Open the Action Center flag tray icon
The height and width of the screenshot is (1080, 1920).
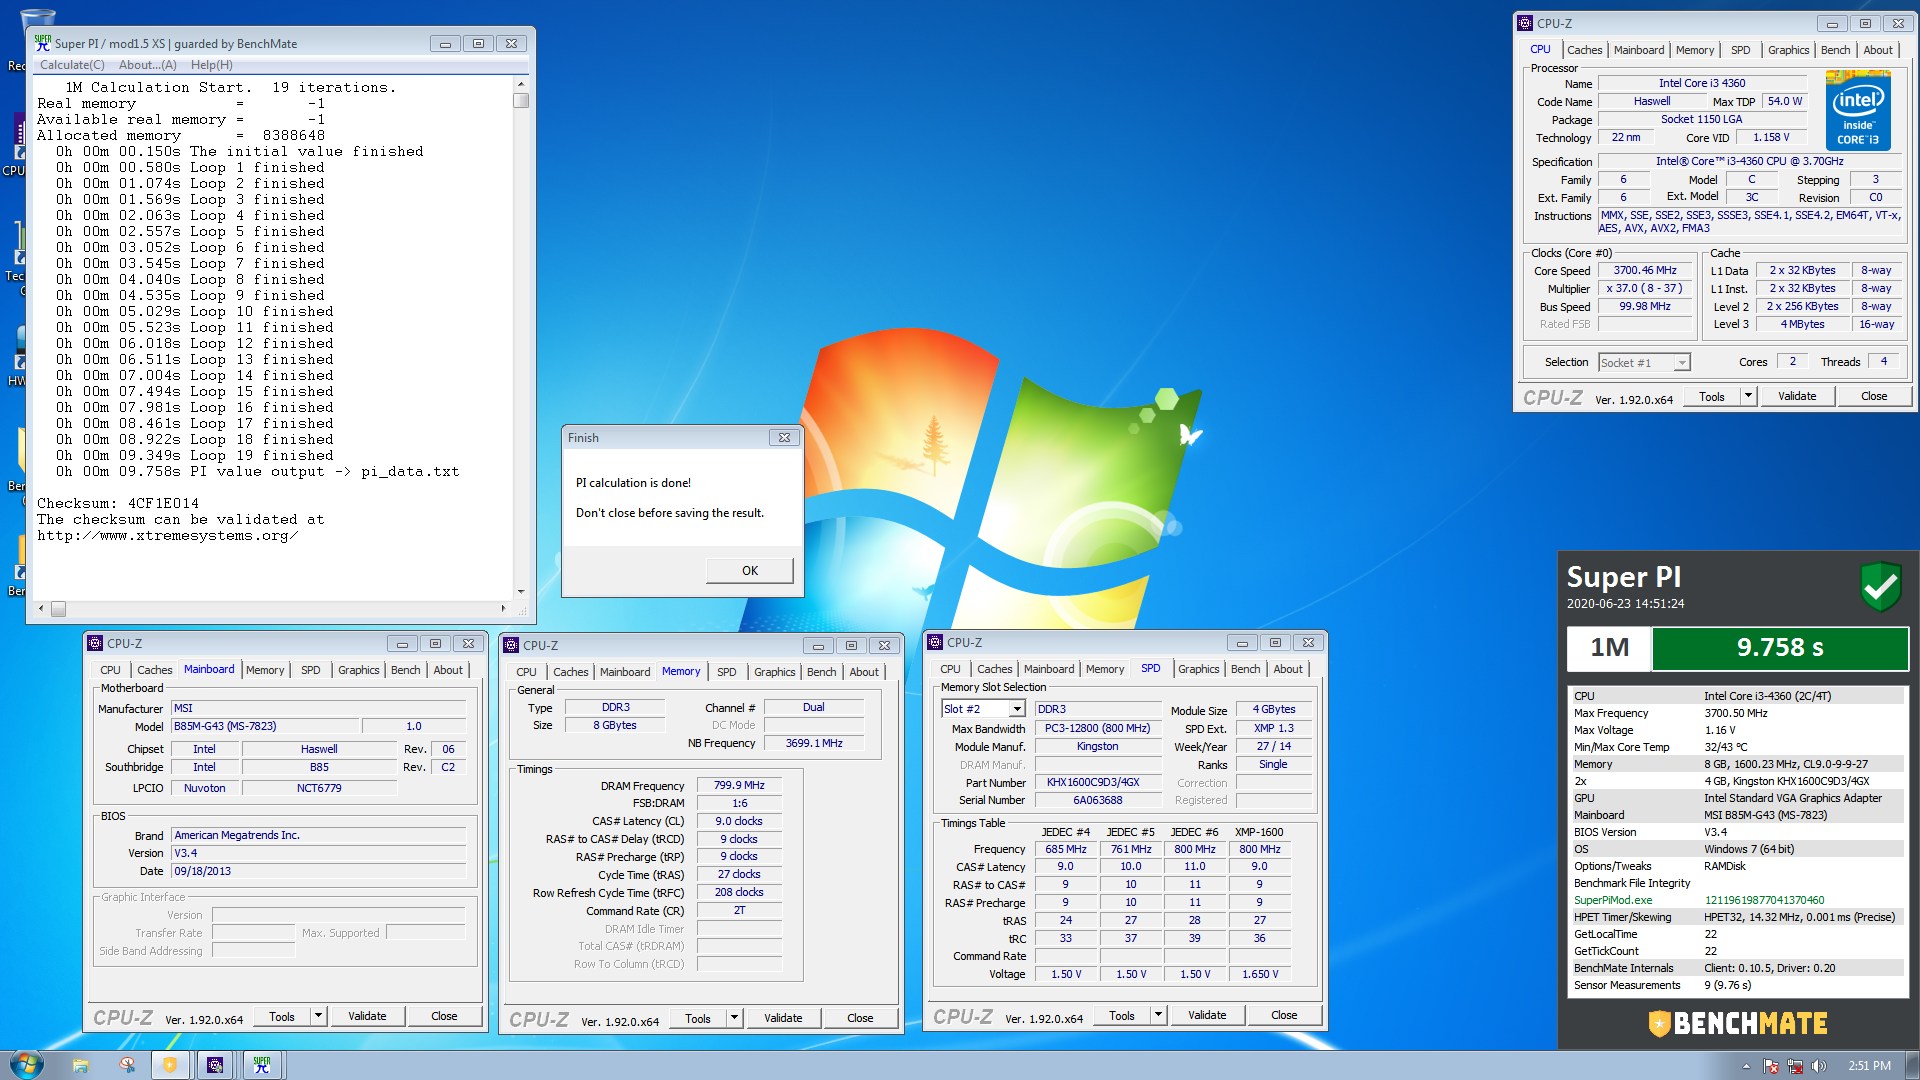coord(1771,1066)
